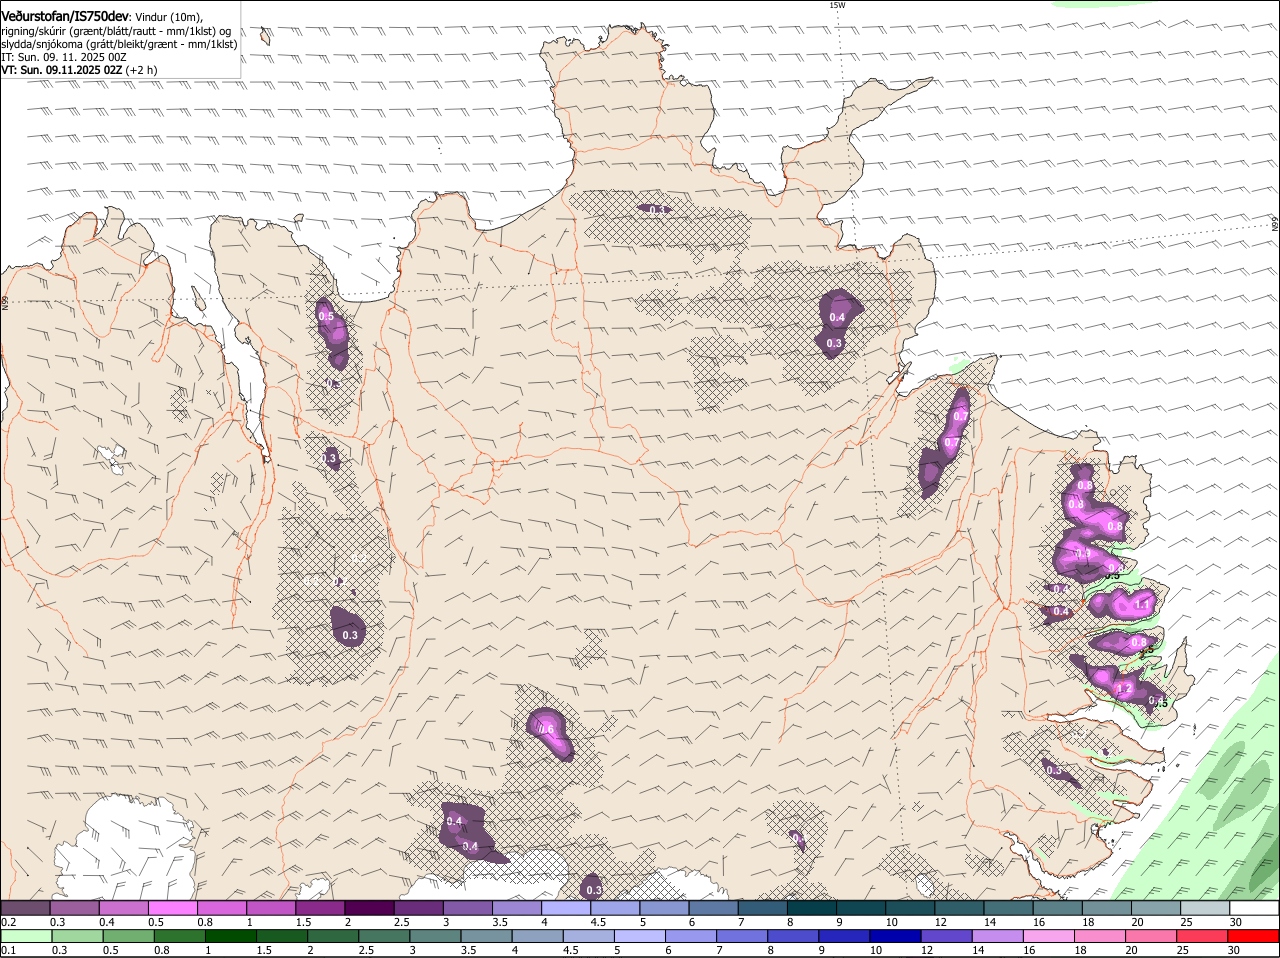Select the VT: Sun. 09.11.2025 02Z (+2 h) line
1280x958 pixels.
pyautogui.click(x=79, y=70)
